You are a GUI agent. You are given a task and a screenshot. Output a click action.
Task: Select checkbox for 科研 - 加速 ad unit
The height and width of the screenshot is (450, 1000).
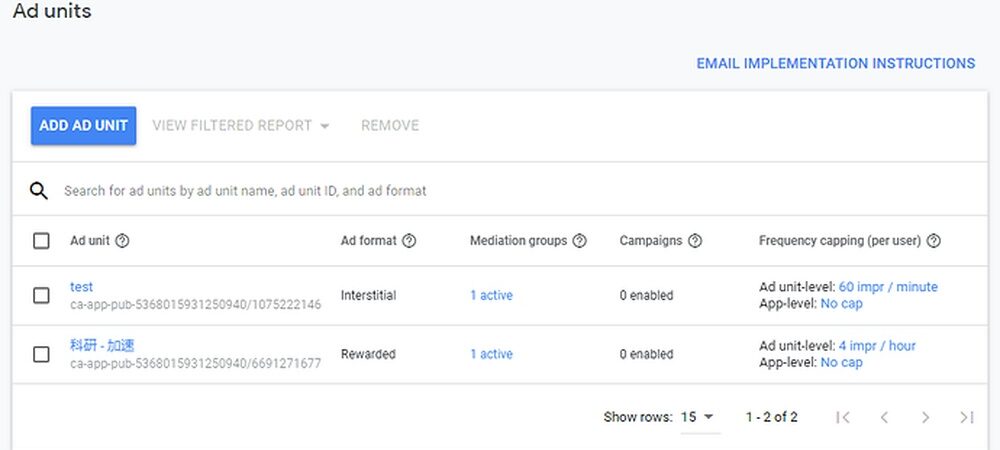click(x=41, y=354)
